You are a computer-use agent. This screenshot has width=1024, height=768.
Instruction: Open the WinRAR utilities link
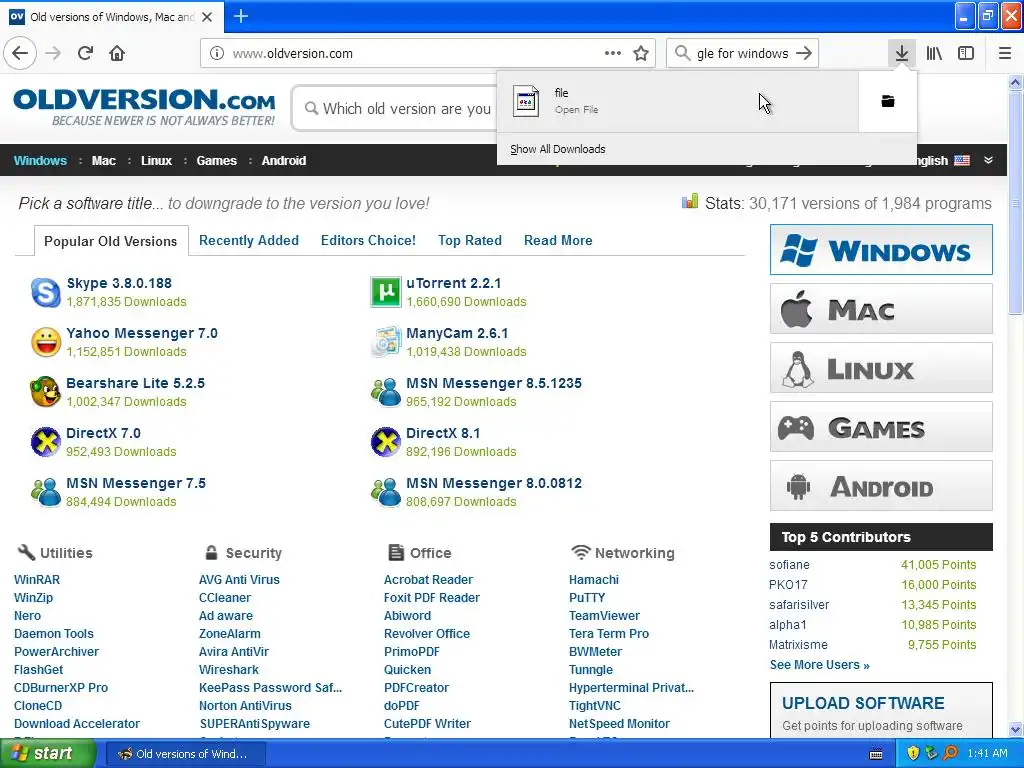coord(37,579)
